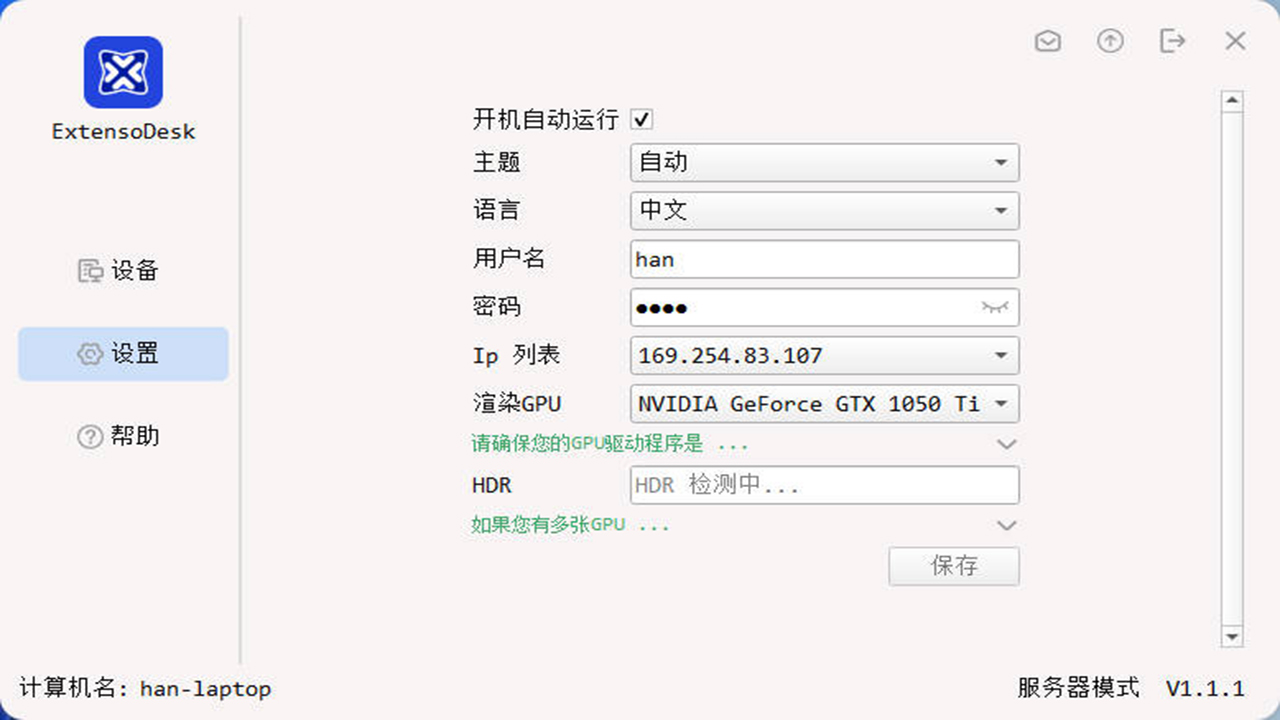Toggle password visibility in the 密码 field
Screen dimensions: 1280x720
tap(993, 308)
